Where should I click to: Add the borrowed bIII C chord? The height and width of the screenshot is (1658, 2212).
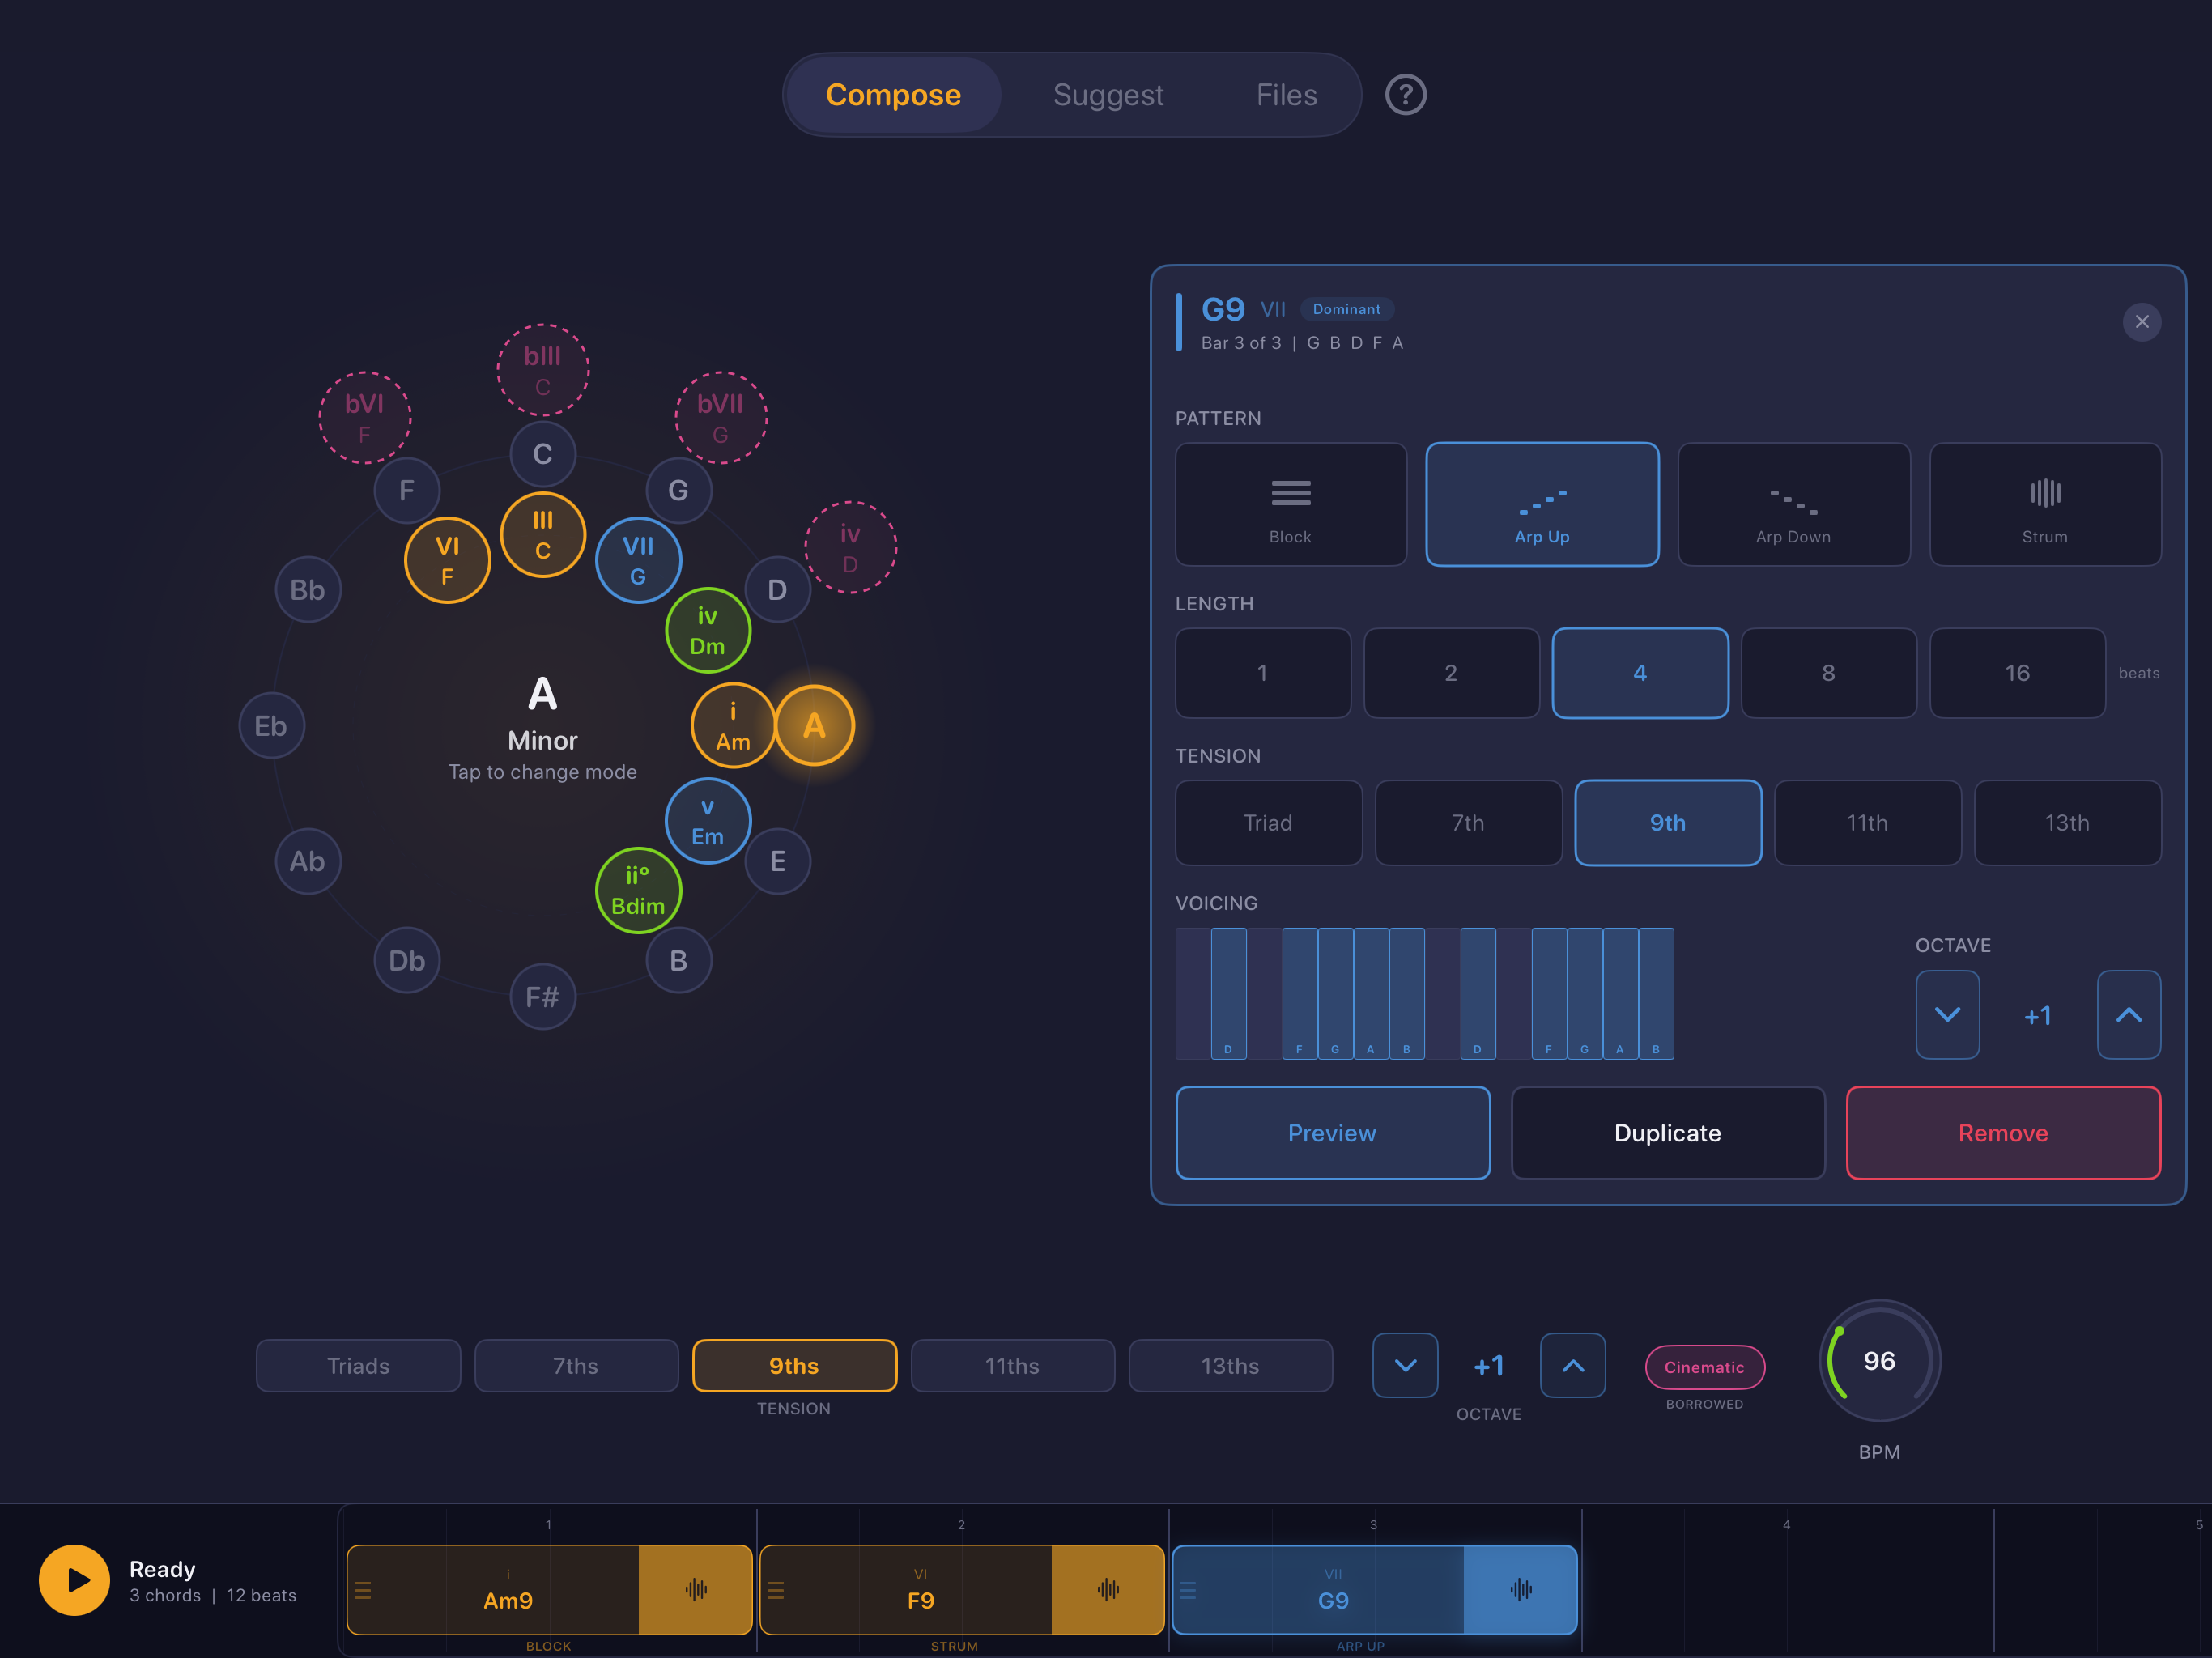(543, 370)
